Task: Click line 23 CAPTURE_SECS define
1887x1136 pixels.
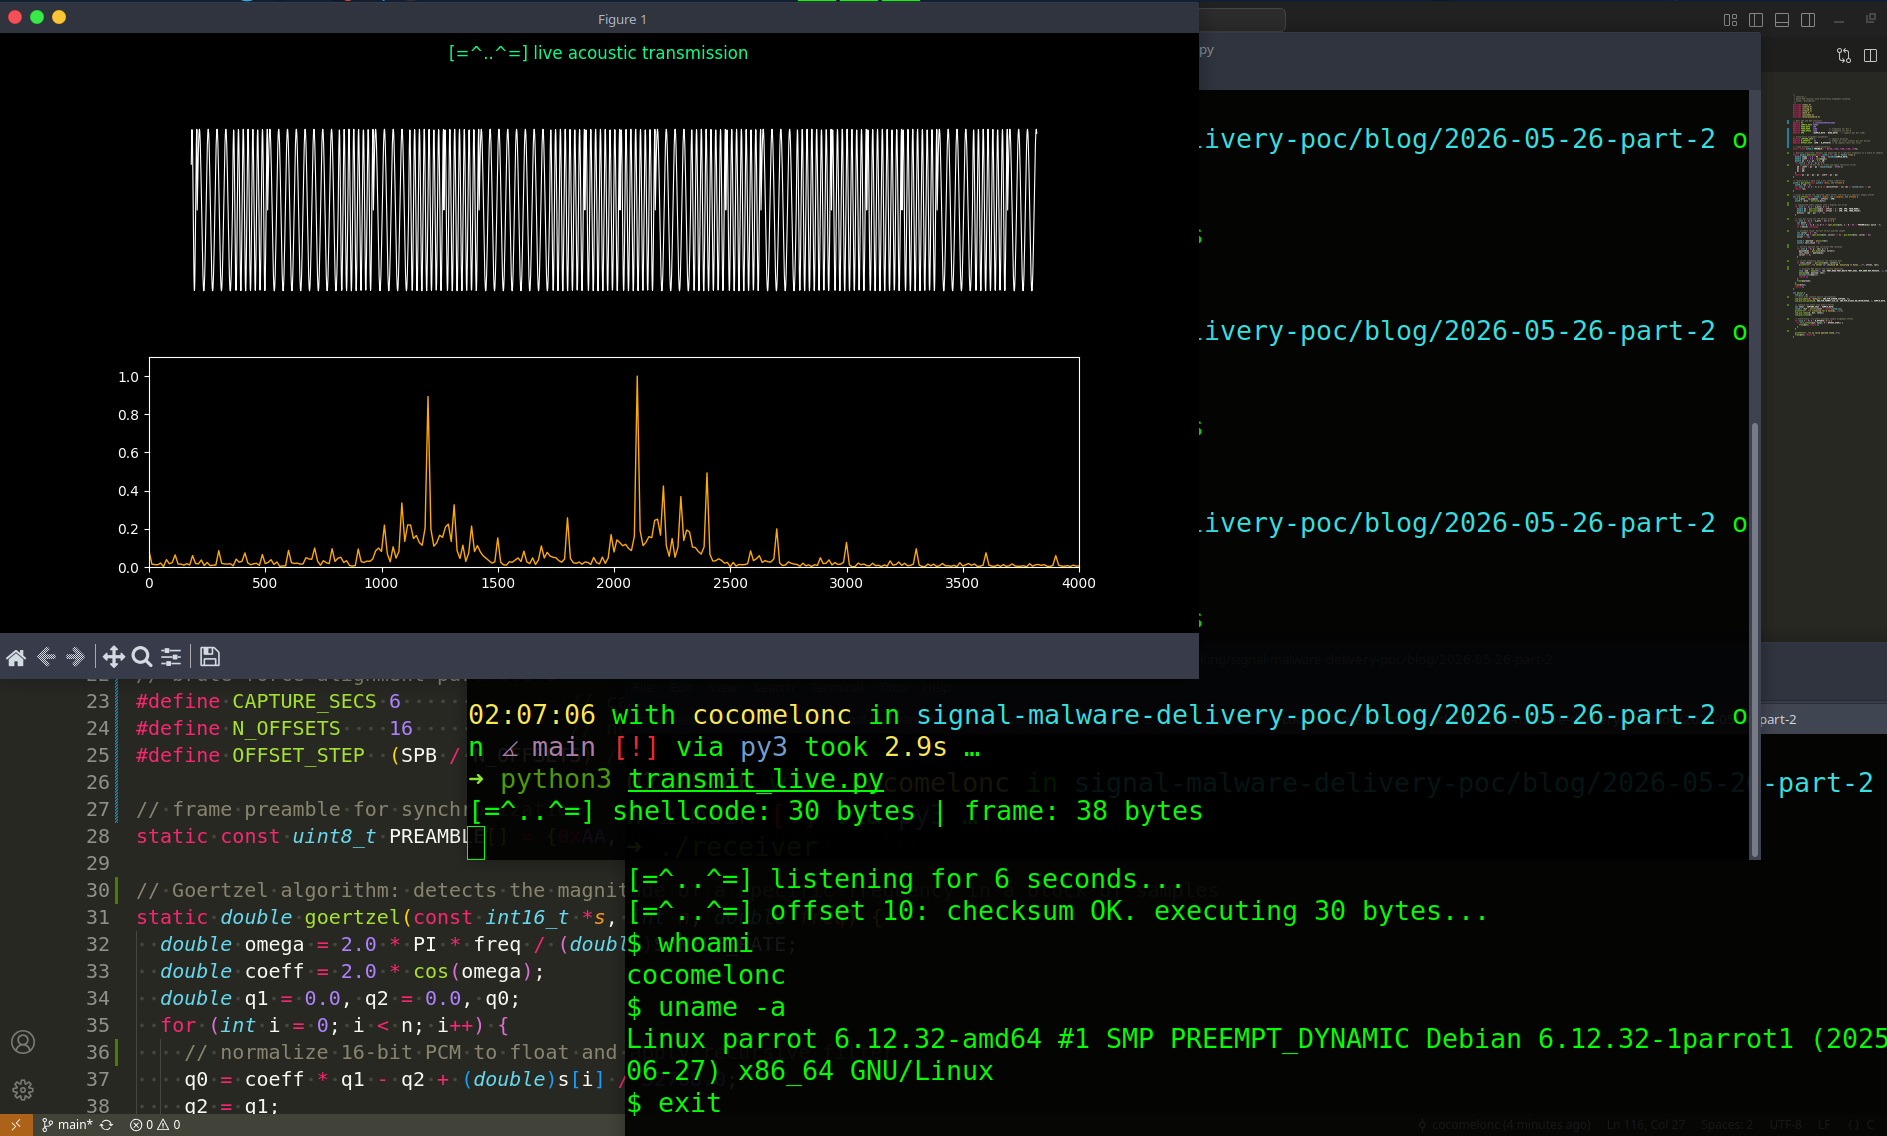Action: pos(268,702)
